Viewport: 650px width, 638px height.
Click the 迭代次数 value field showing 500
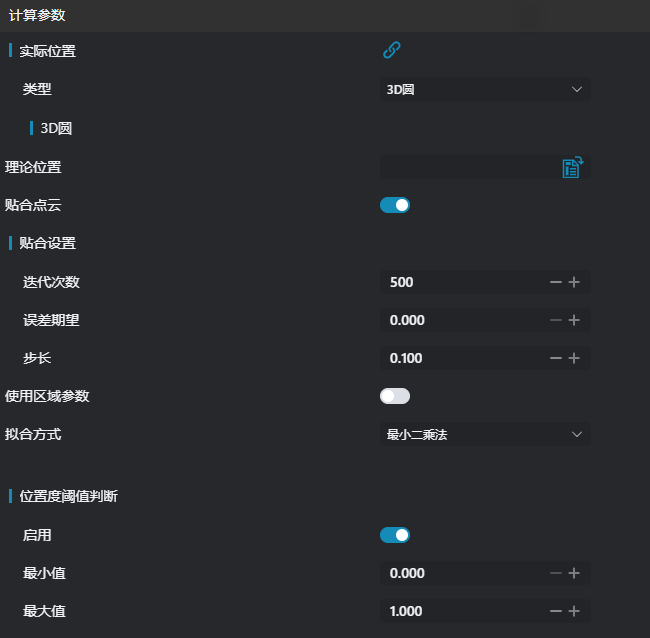tap(460, 282)
